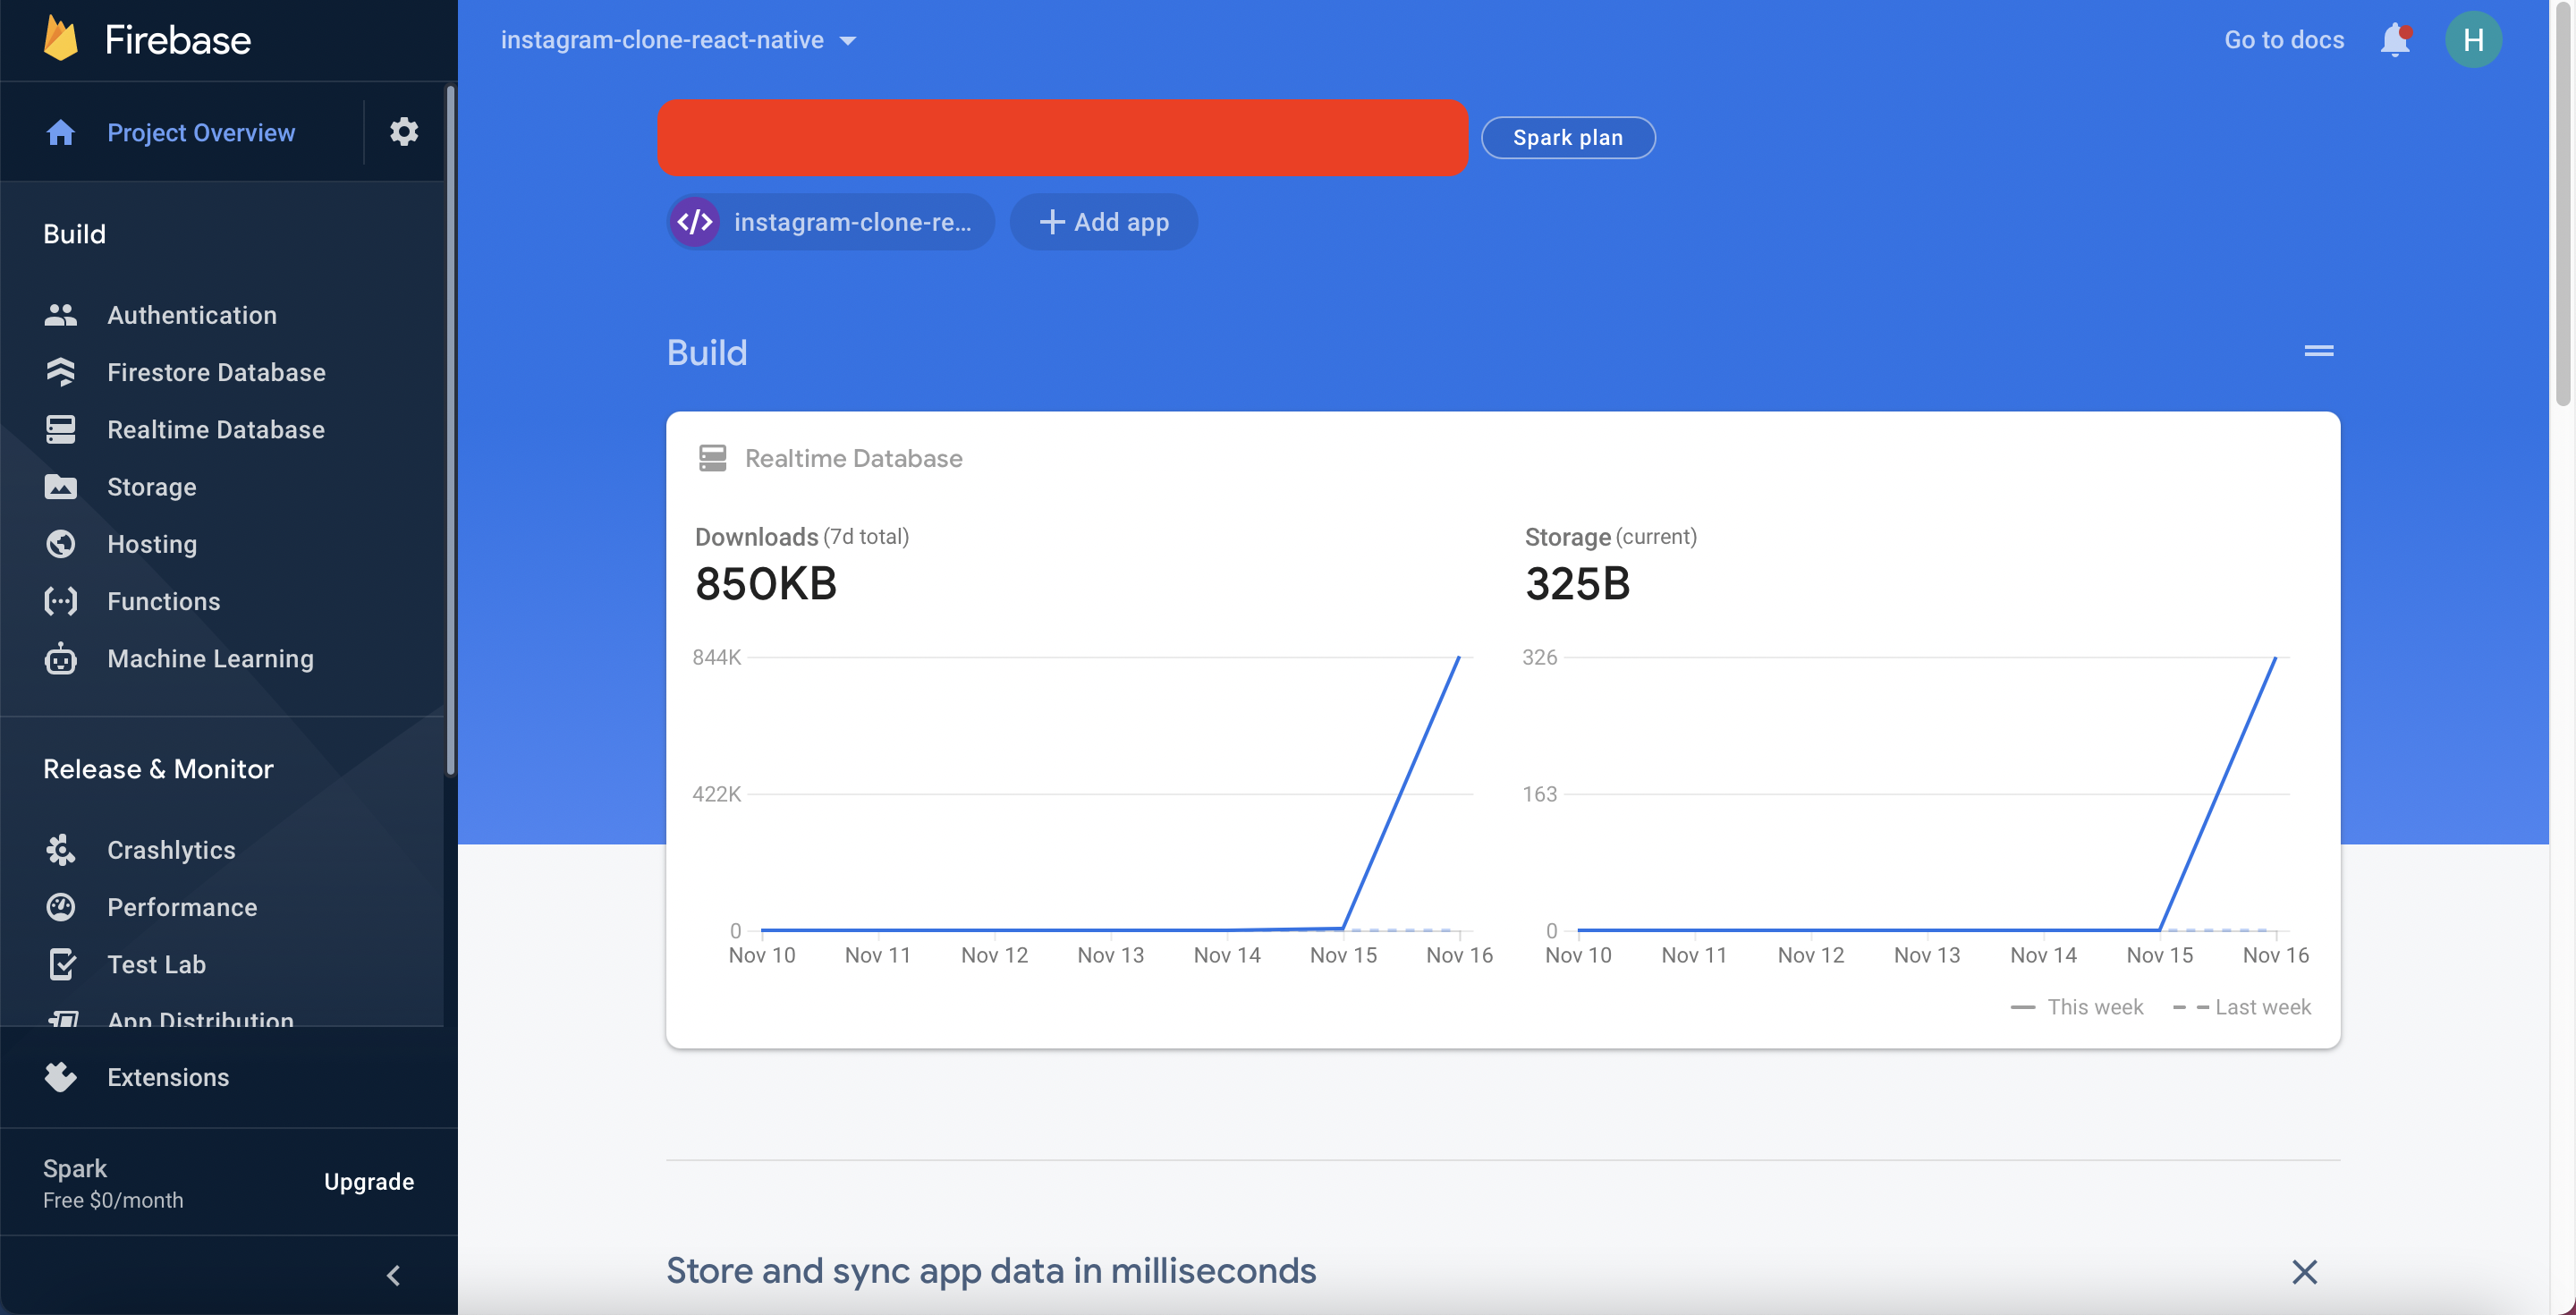Click the three-line menu on Build card

(x=2319, y=349)
